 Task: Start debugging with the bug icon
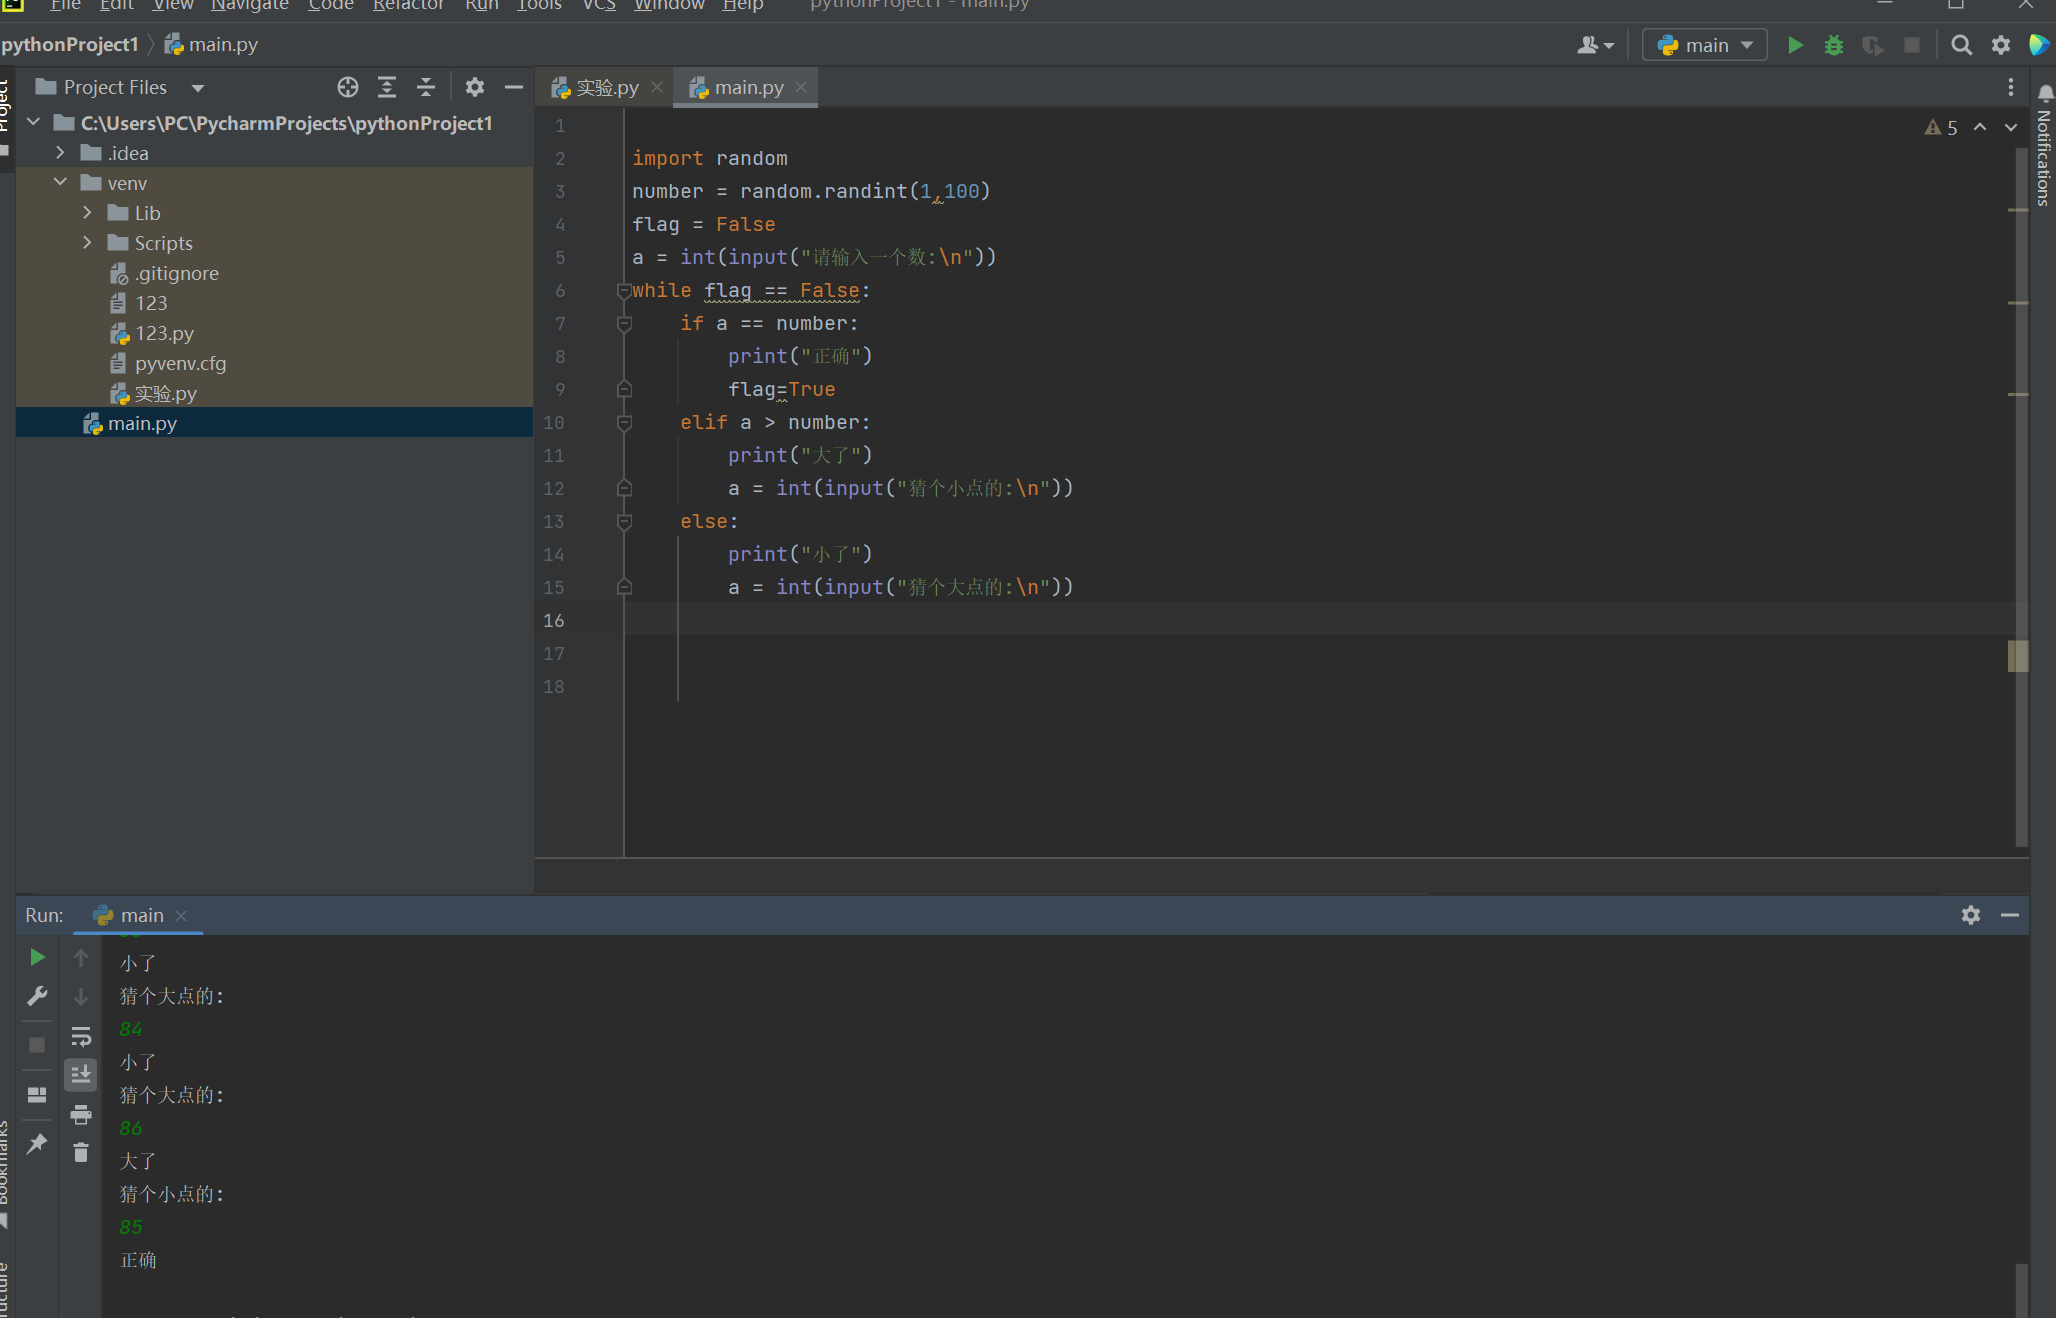pyautogui.click(x=1833, y=45)
